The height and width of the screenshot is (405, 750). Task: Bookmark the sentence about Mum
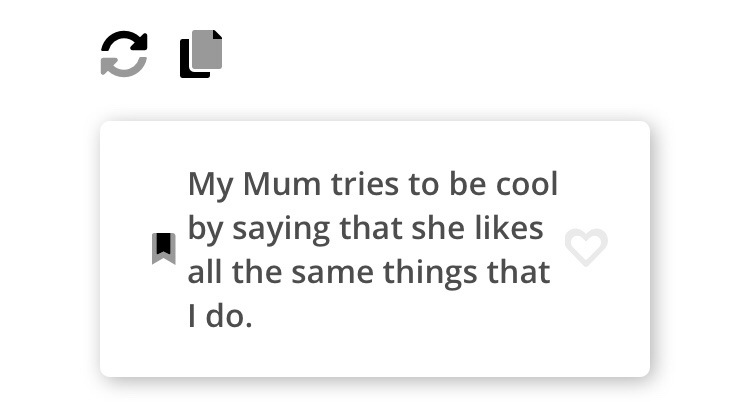163,248
